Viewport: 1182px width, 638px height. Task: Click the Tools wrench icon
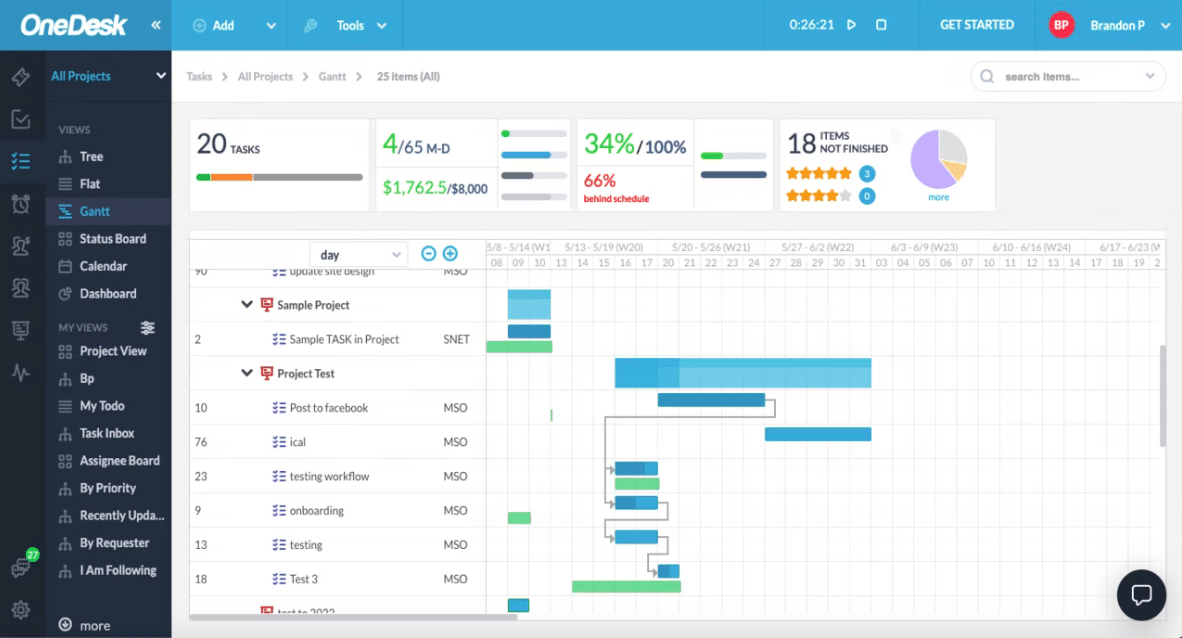point(310,26)
